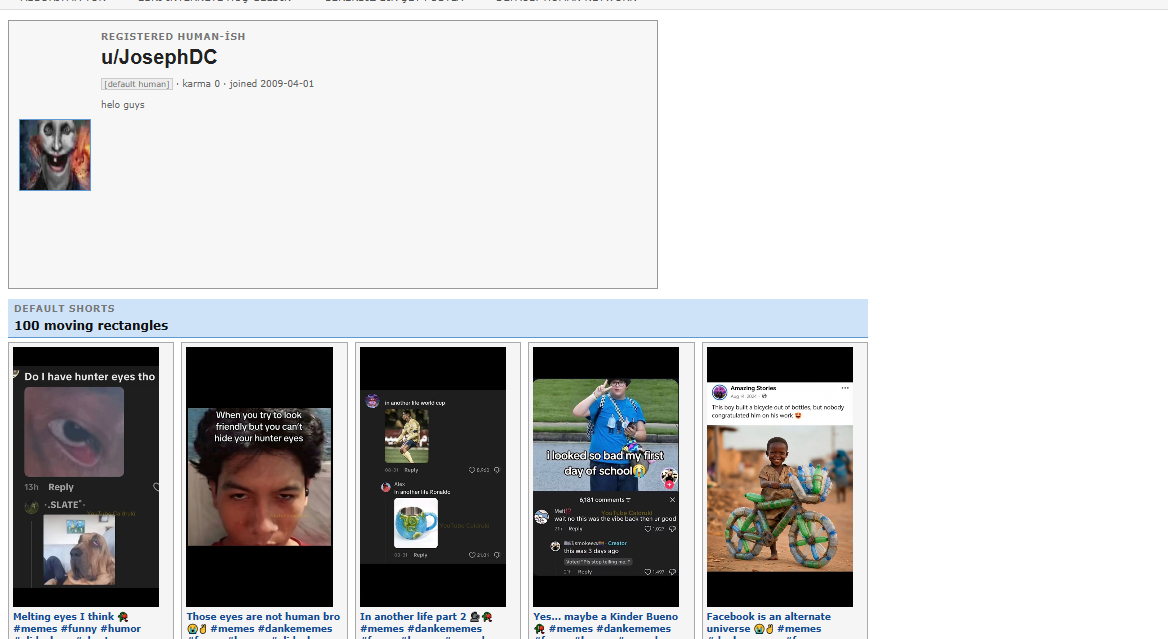Click the 'helo guys' bio text
Screen dimensions: 1168x639
[123, 105]
